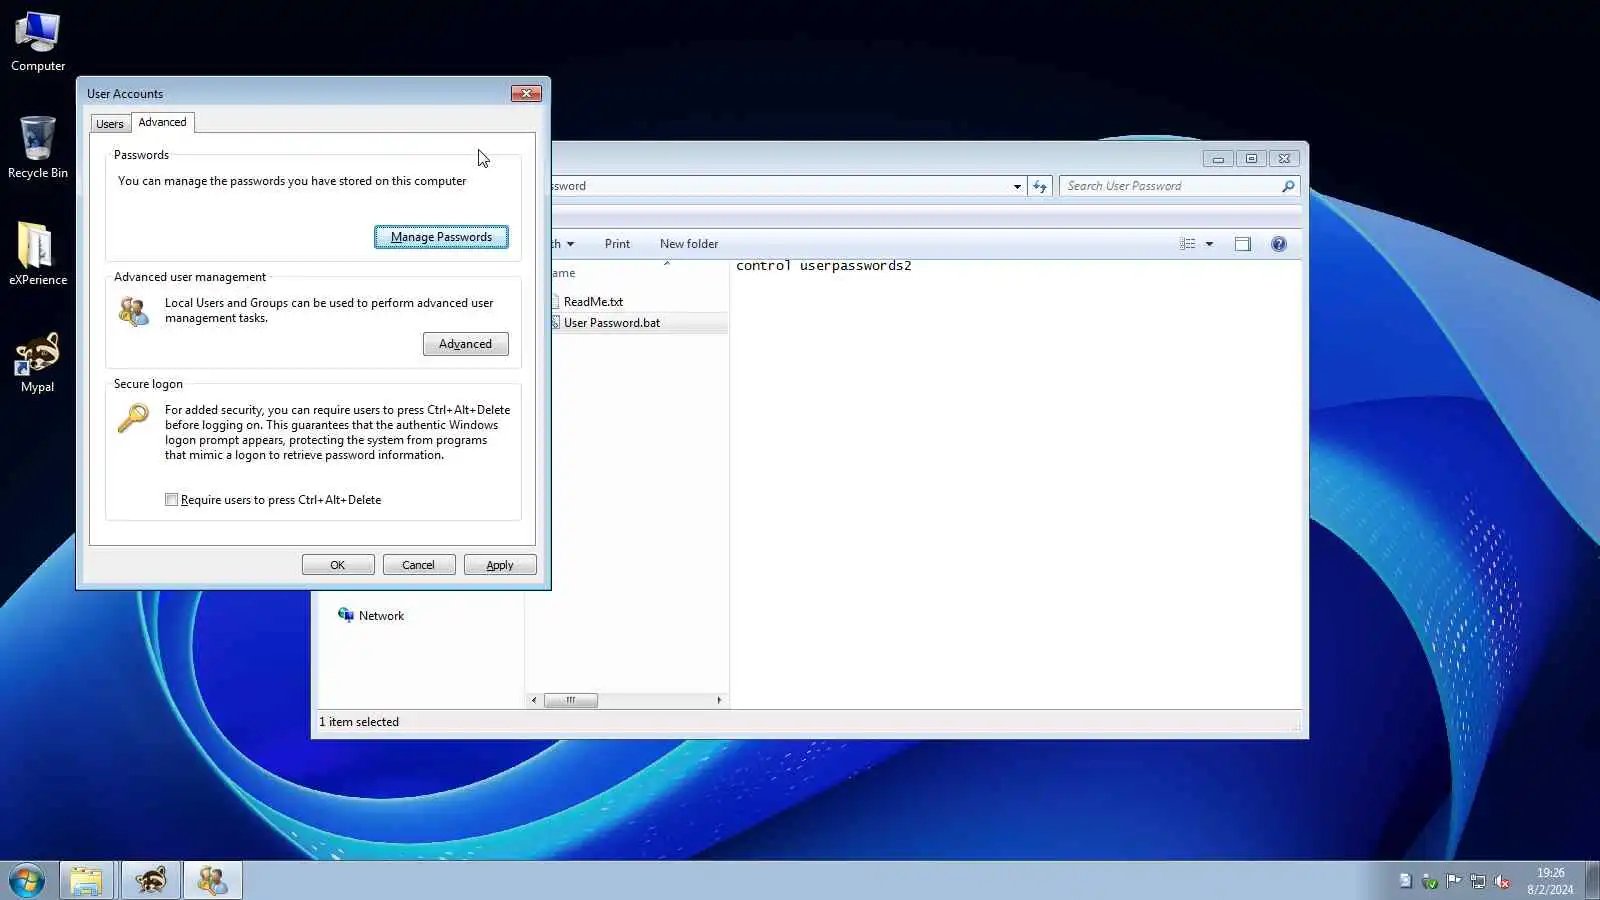Click the search magnifier icon in Explorer

[1288, 186]
